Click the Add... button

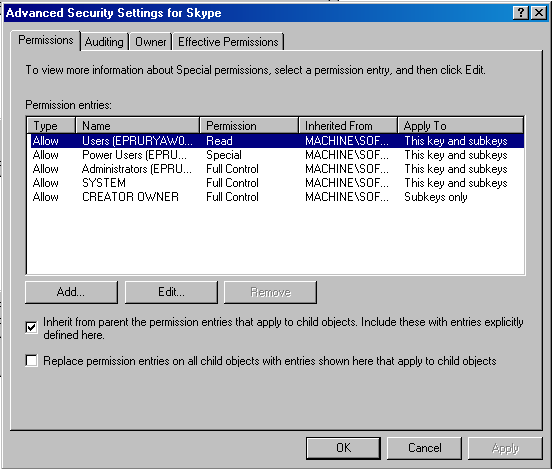[x=71, y=292]
